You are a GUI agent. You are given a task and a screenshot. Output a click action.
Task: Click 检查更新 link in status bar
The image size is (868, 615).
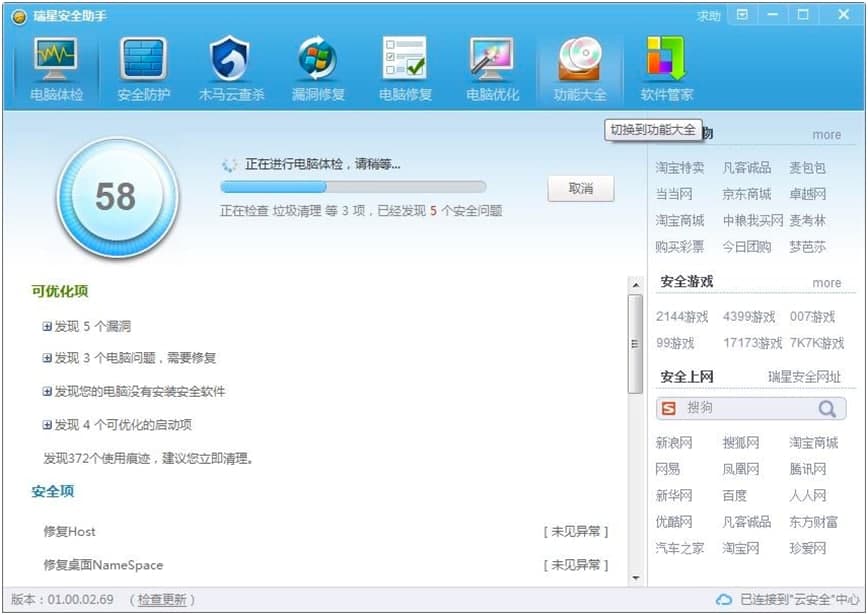click(x=162, y=600)
